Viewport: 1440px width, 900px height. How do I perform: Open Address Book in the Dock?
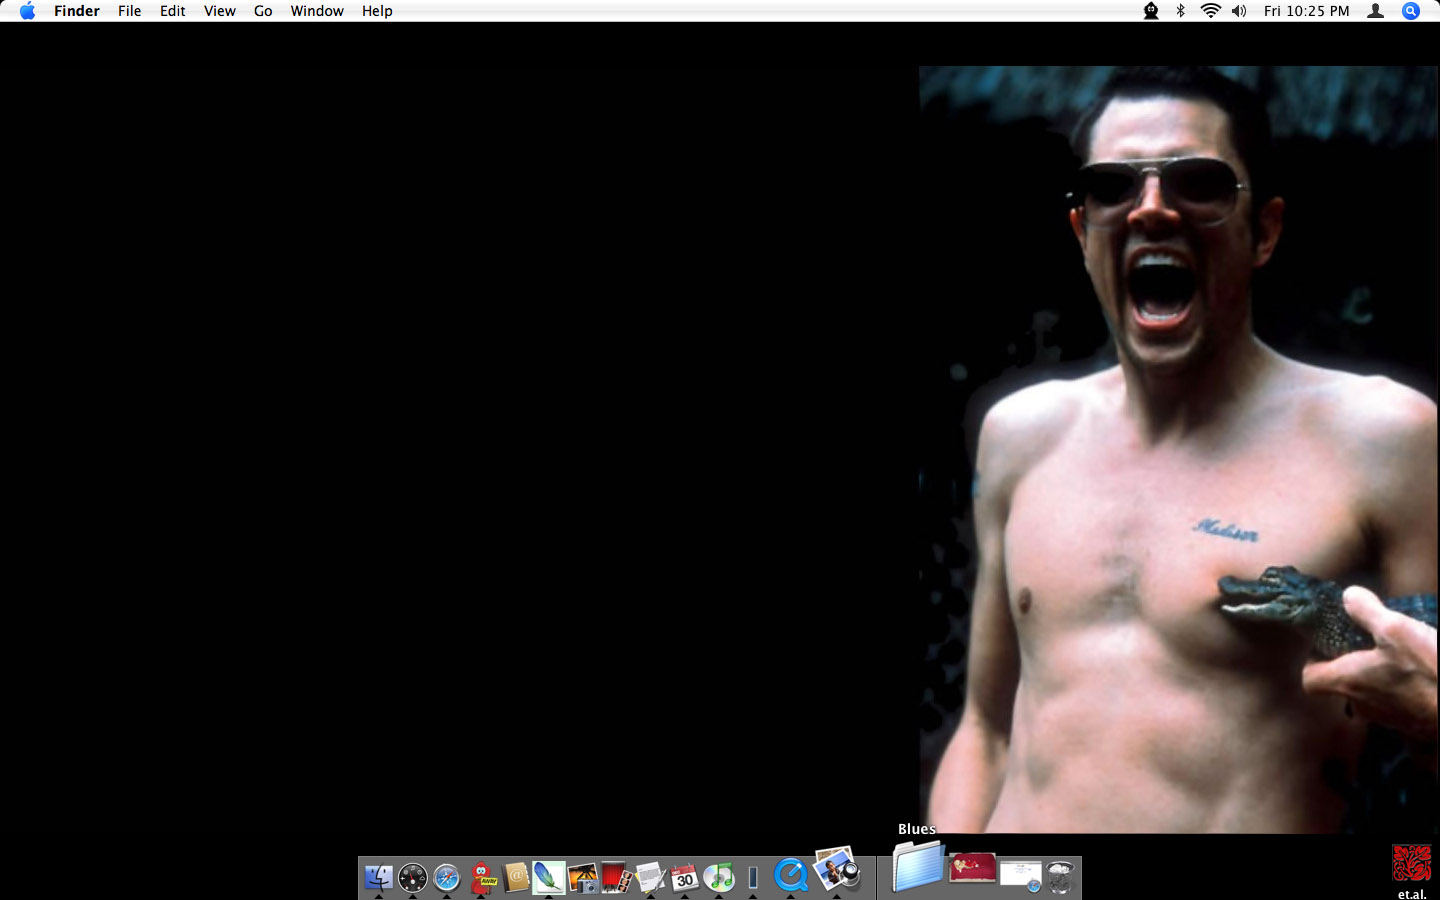(515, 877)
